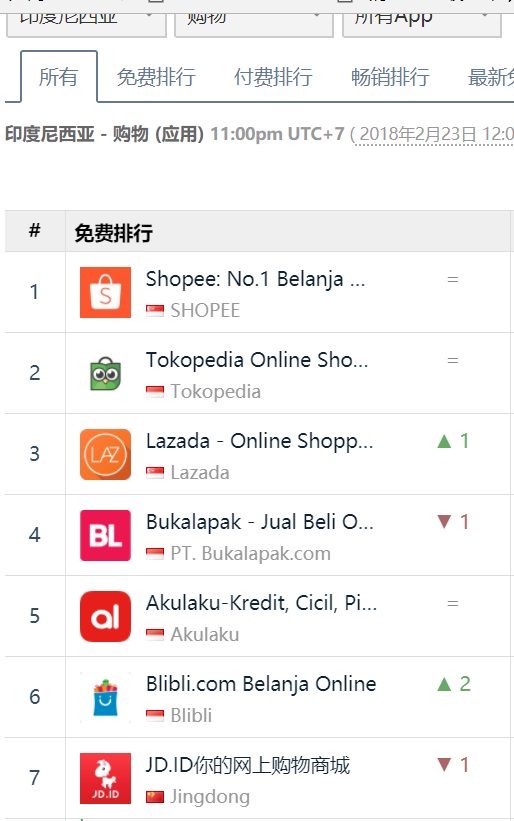Open the Tokopedia Online Shopping title link
514x821 pixels.
tap(257, 360)
